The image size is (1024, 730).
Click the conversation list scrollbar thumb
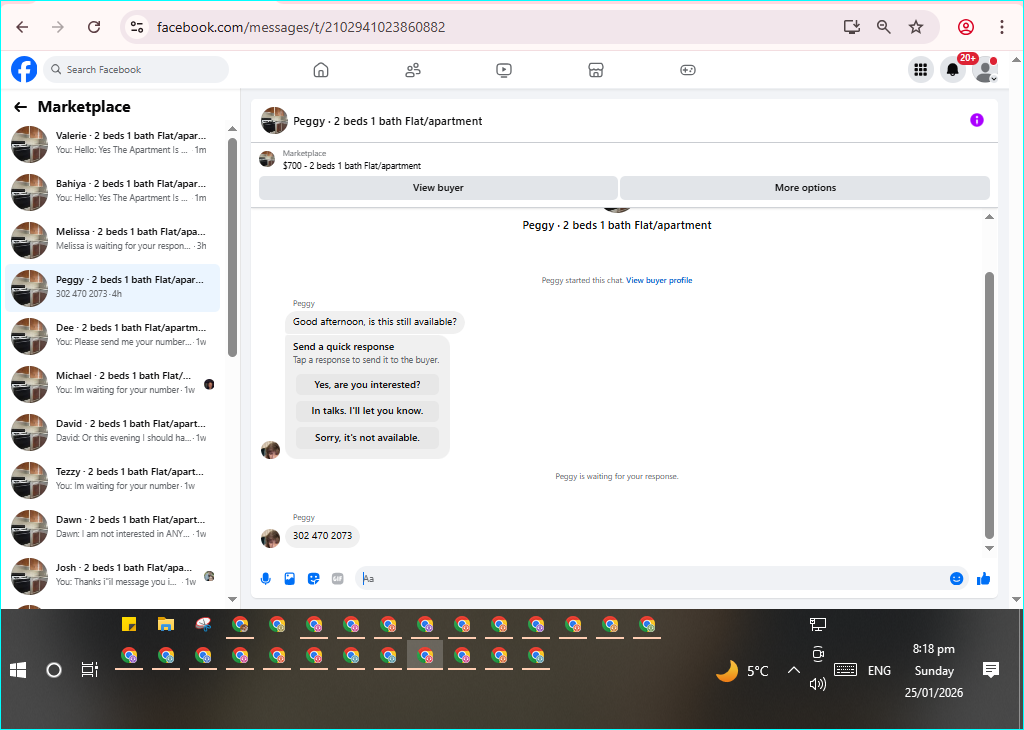coord(232,247)
